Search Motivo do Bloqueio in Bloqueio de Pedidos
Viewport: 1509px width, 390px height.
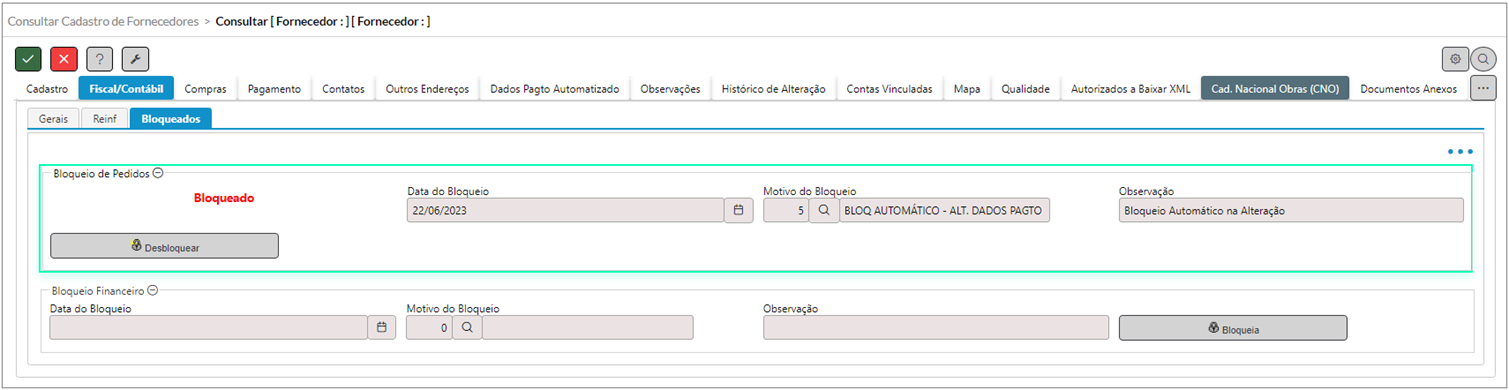(824, 210)
